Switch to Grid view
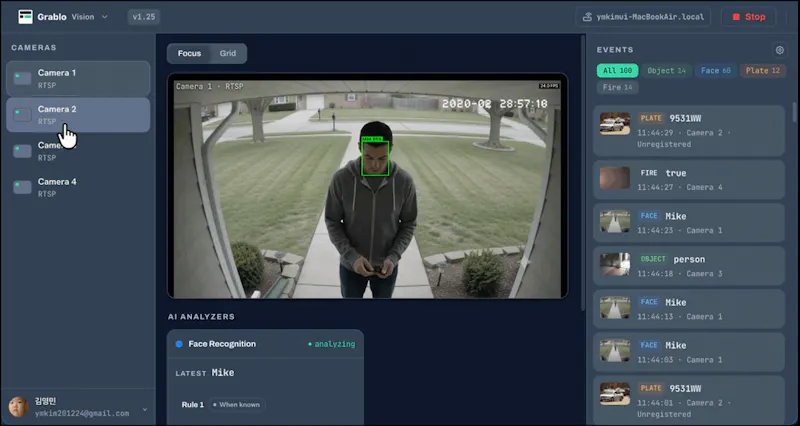Viewport: 800px width, 426px height. pos(228,54)
